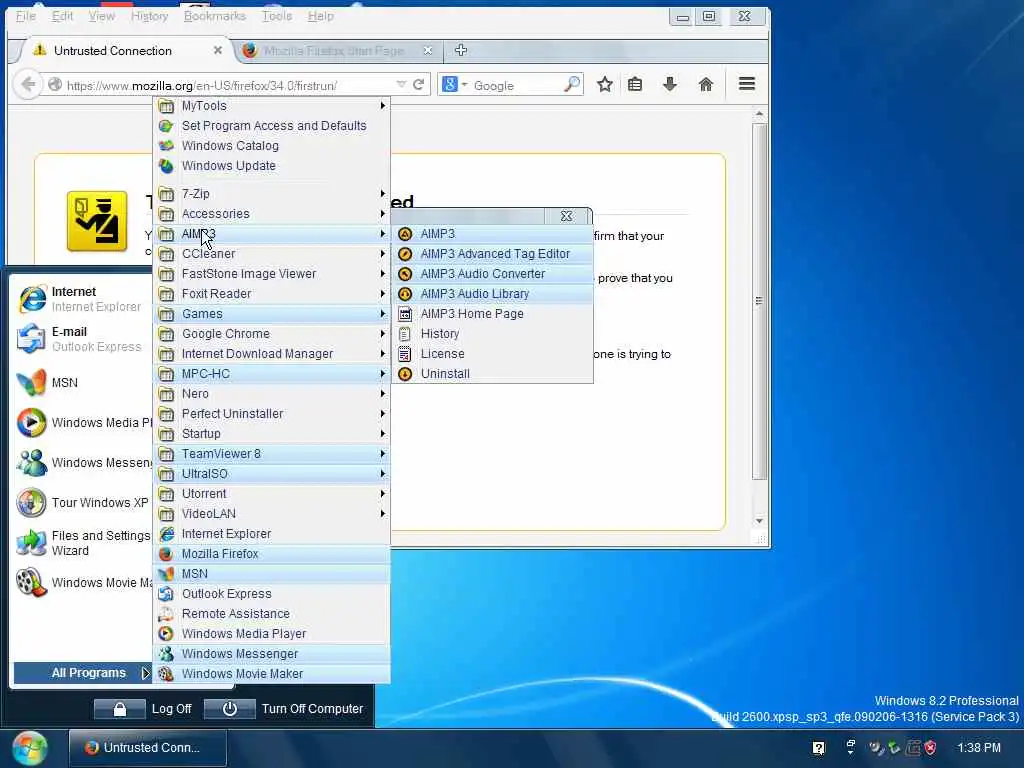1024x768 pixels.
Task: Open pinned MSN butterfly item in Start menu
Action: tap(82, 383)
